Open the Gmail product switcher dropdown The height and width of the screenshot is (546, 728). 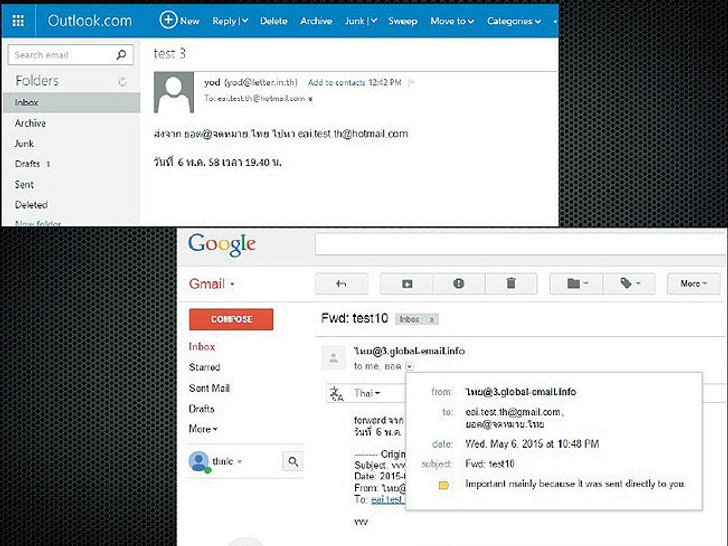pyautogui.click(x=232, y=284)
